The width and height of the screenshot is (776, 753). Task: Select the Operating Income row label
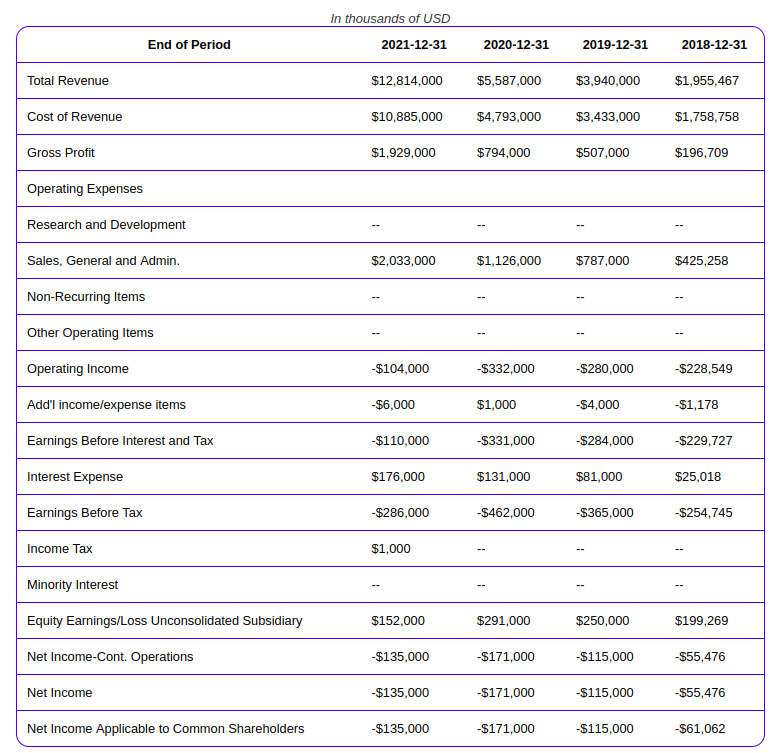(78, 369)
